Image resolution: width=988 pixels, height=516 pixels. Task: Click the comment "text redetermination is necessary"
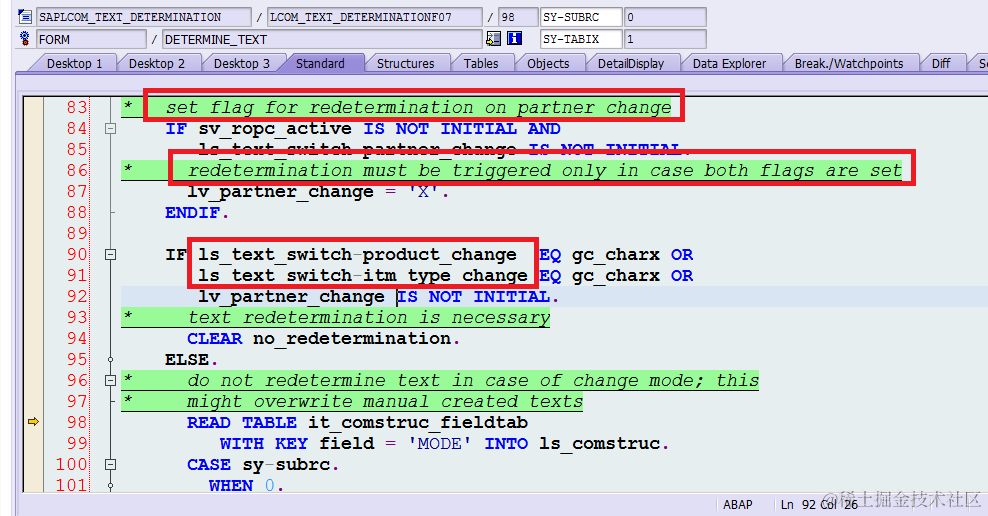click(x=369, y=318)
